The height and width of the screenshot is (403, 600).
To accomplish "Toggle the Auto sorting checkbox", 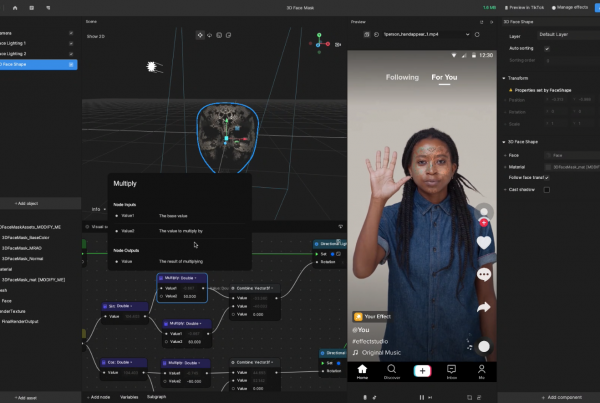I will pos(547,49).
